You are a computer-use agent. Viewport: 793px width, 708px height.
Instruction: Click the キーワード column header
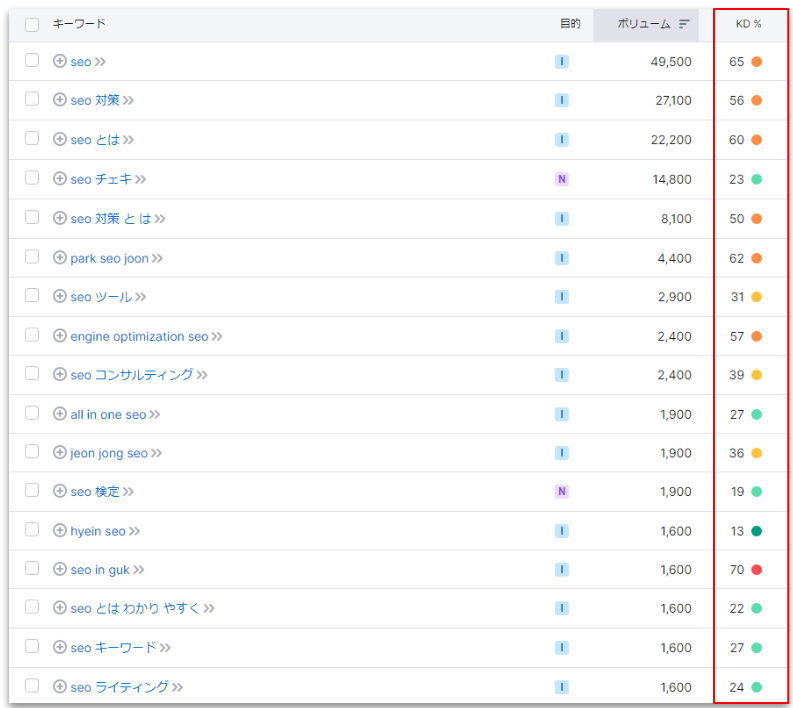click(x=79, y=24)
